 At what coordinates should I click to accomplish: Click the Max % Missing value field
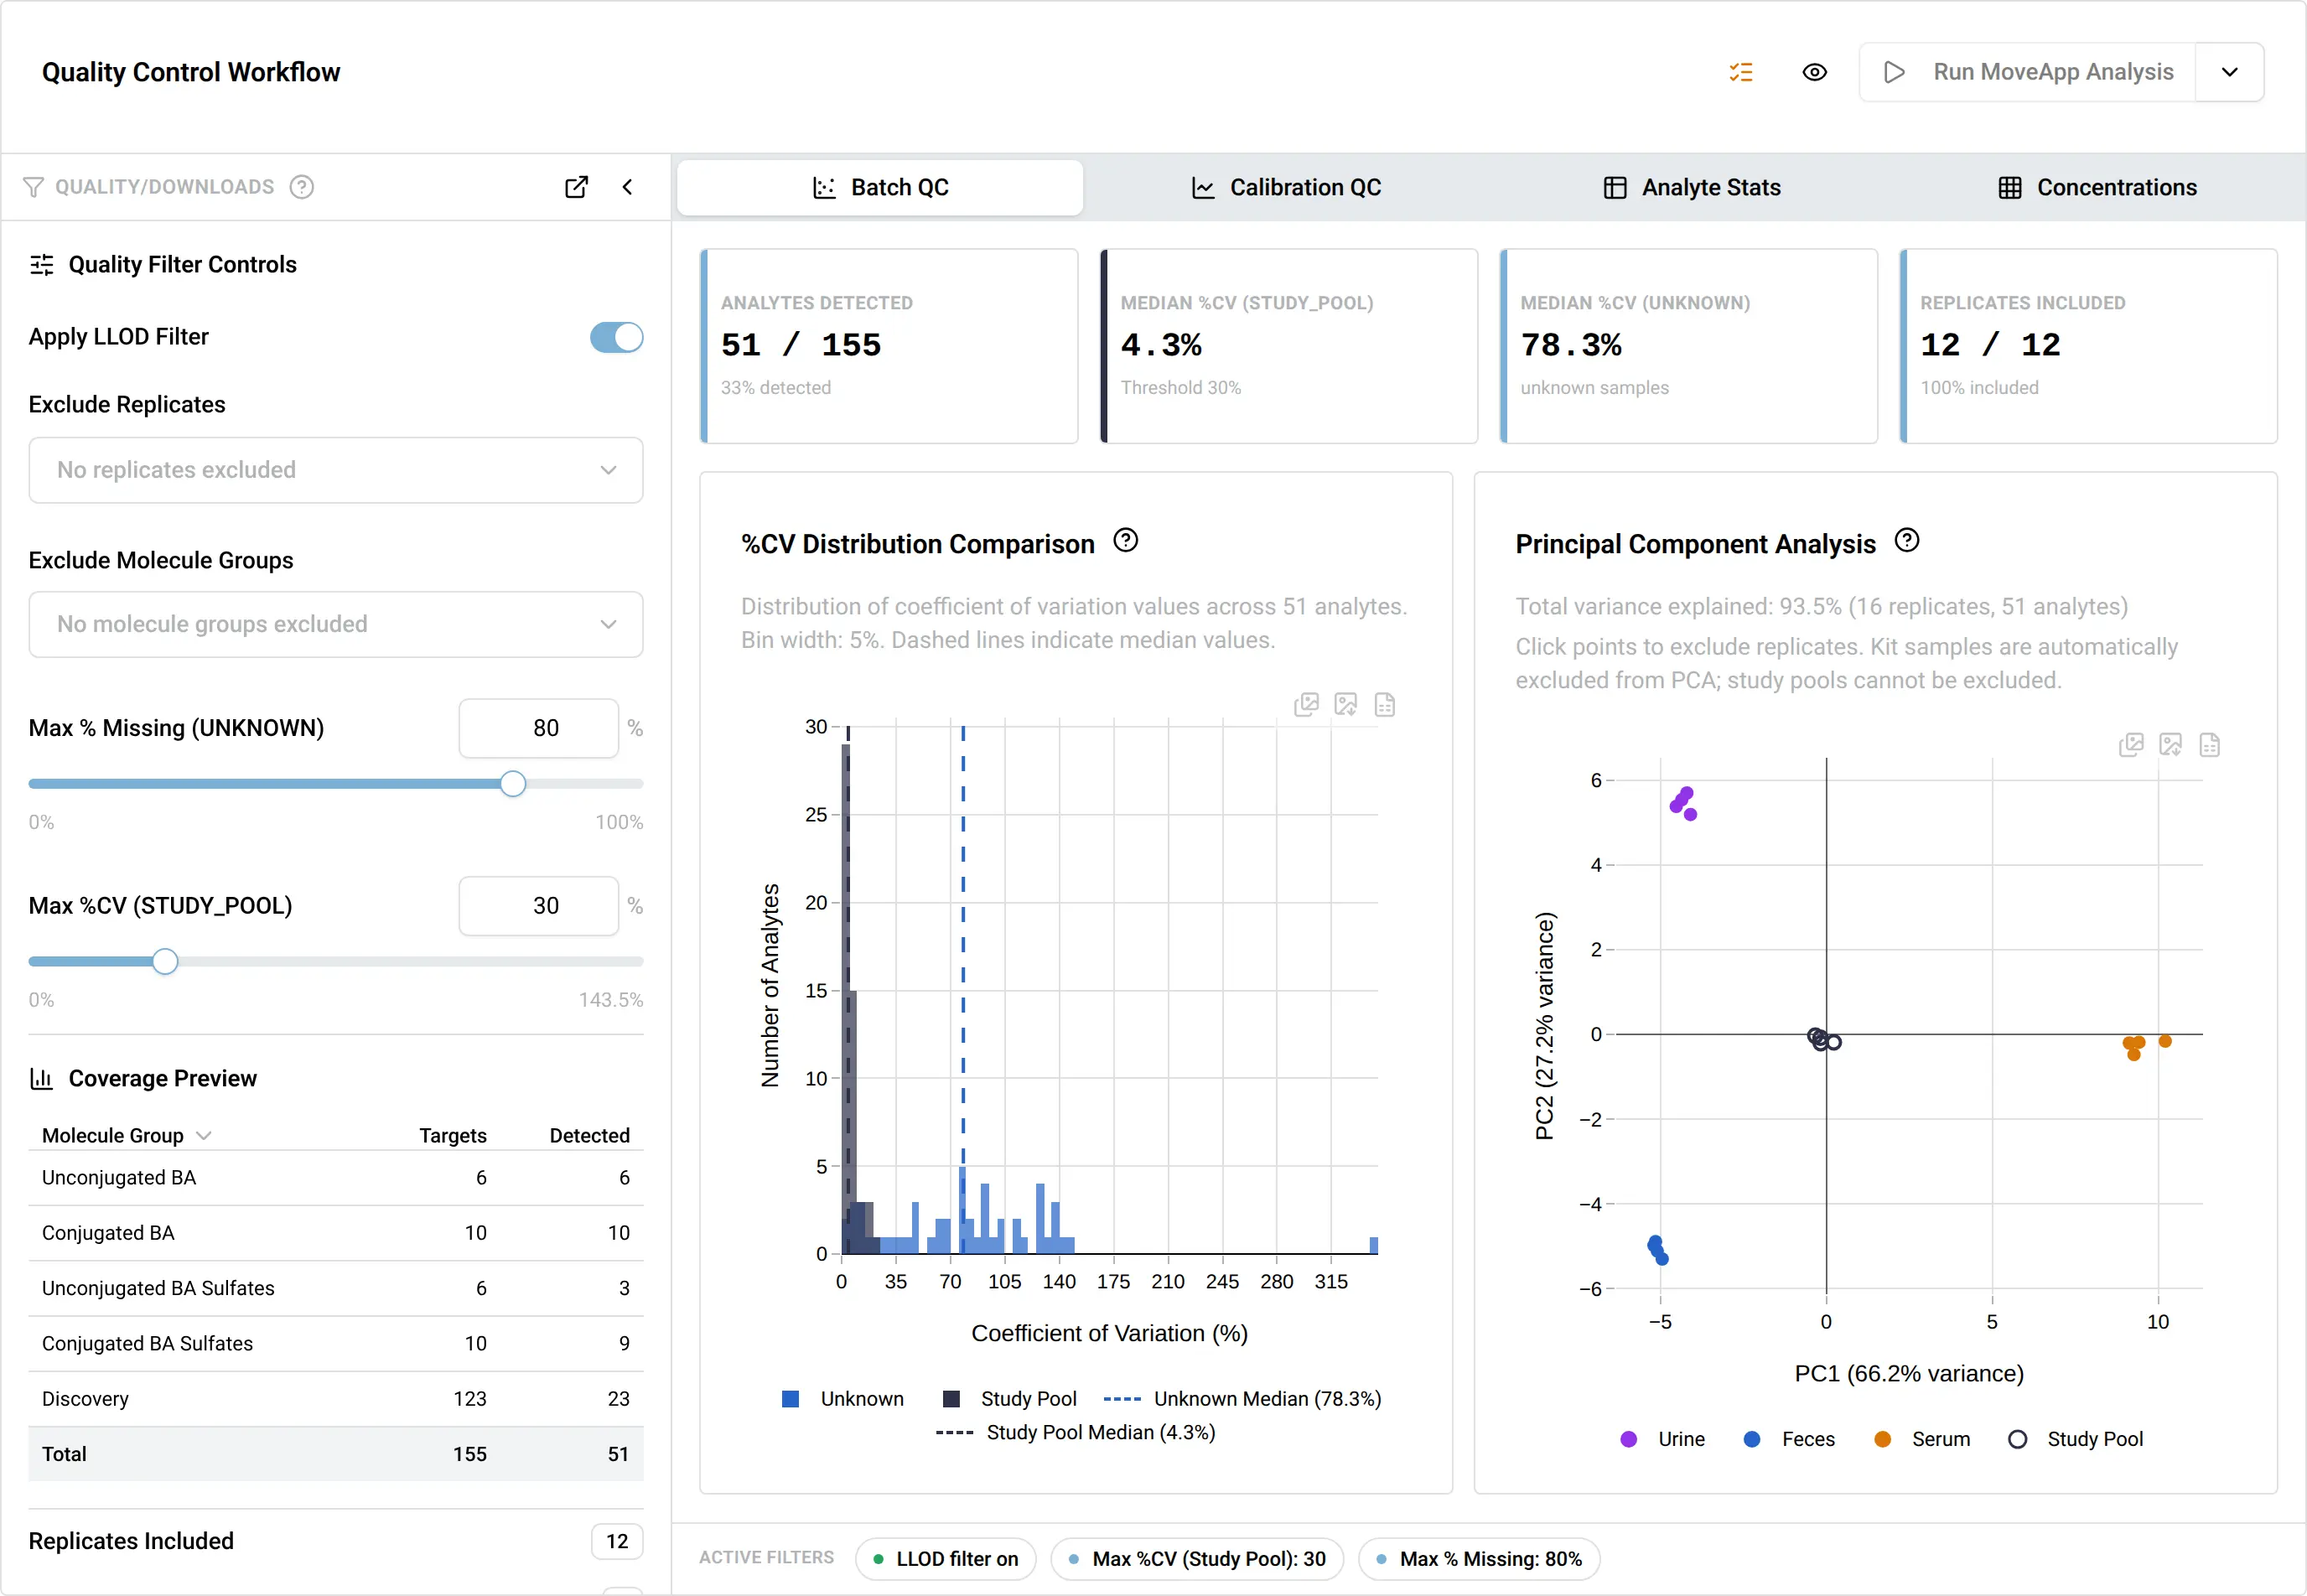pos(539,728)
